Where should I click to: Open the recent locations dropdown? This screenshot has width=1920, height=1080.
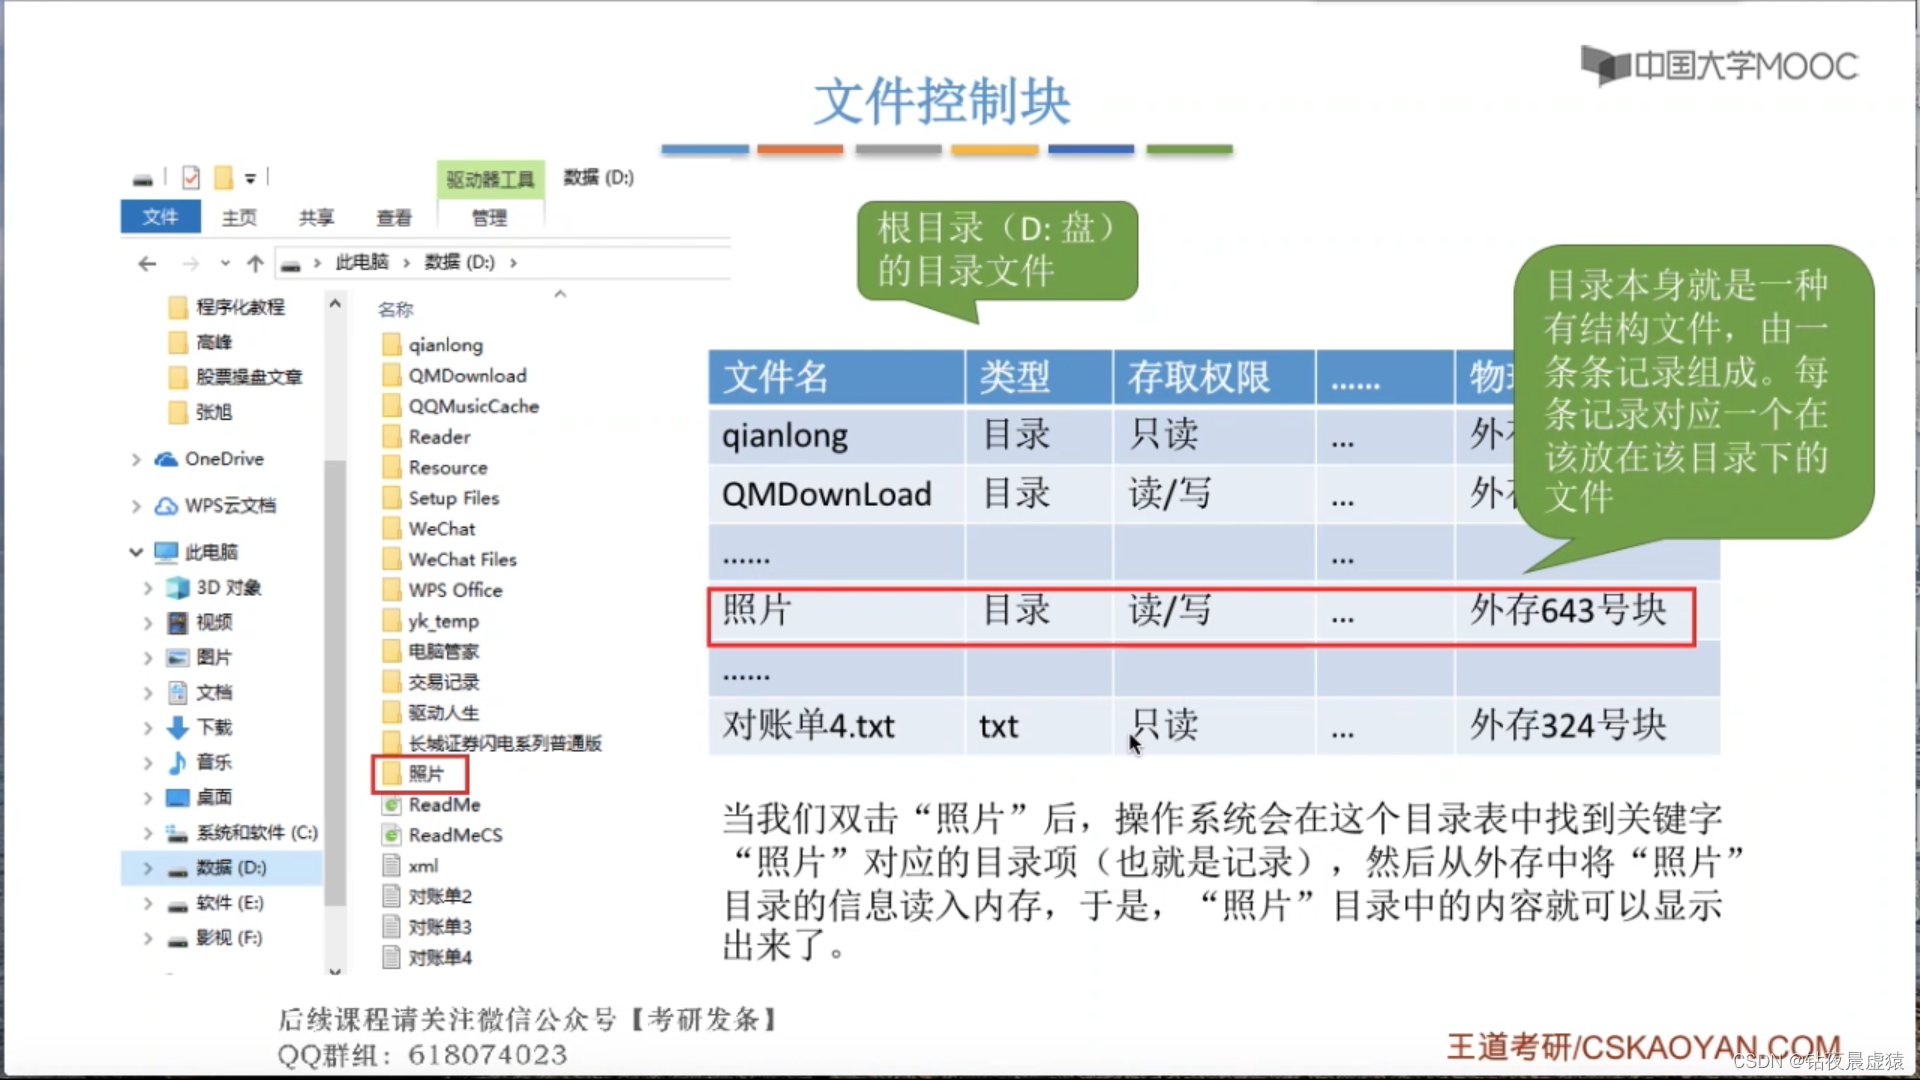(225, 263)
